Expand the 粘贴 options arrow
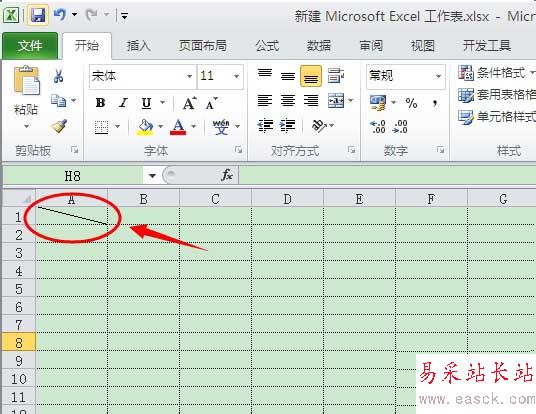Screen dimensions: 536x414 pyautogui.click(x=26, y=126)
